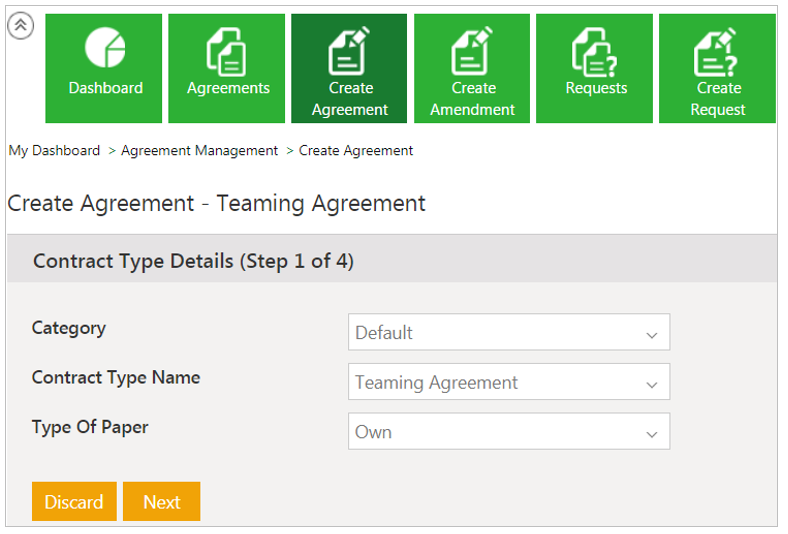
Task: Open the Type Of Paper dropdown
Action: 508,432
